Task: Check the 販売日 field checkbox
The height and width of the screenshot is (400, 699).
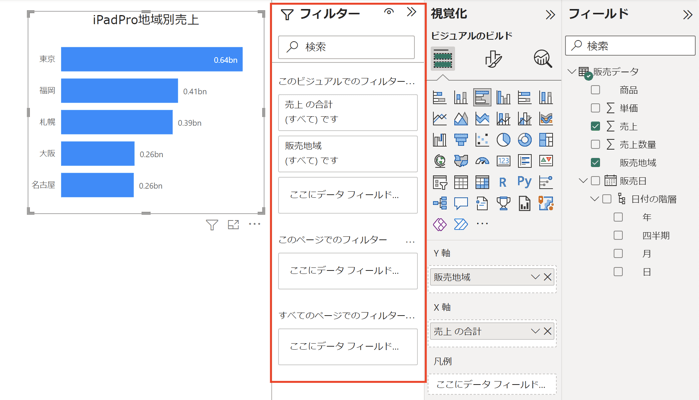Action: pyautogui.click(x=595, y=181)
